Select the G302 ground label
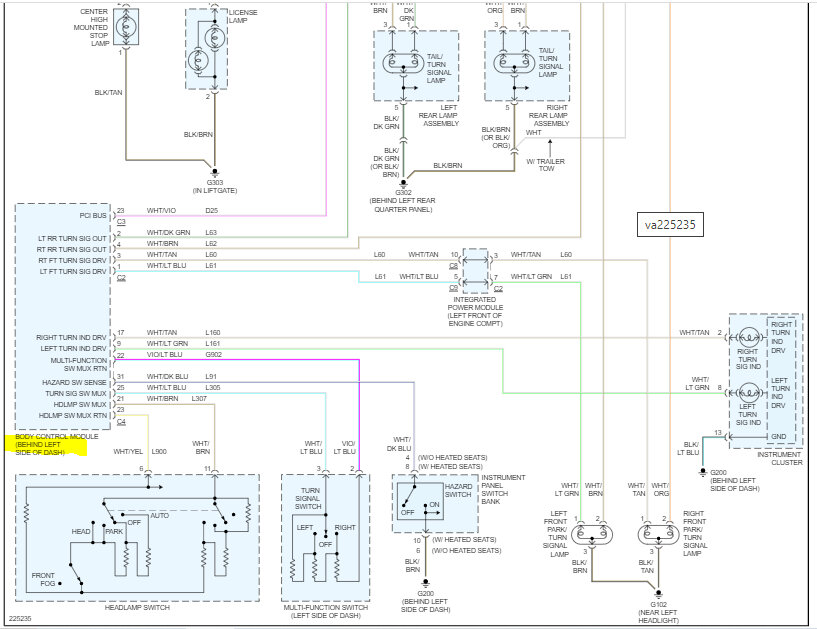 403,201
